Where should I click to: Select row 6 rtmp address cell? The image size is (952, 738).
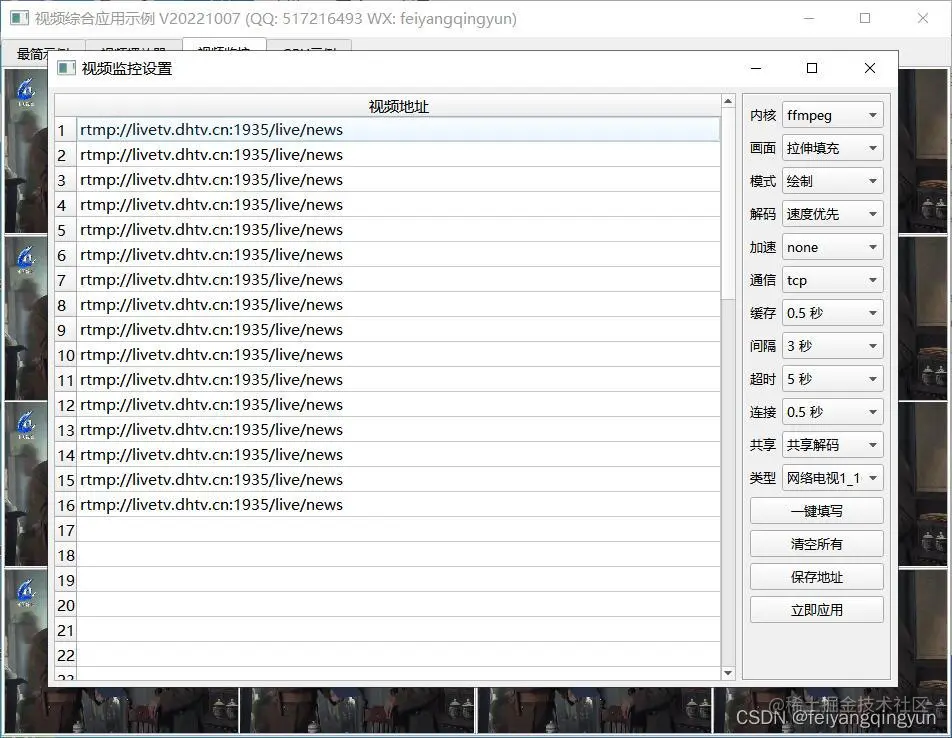coord(398,255)
